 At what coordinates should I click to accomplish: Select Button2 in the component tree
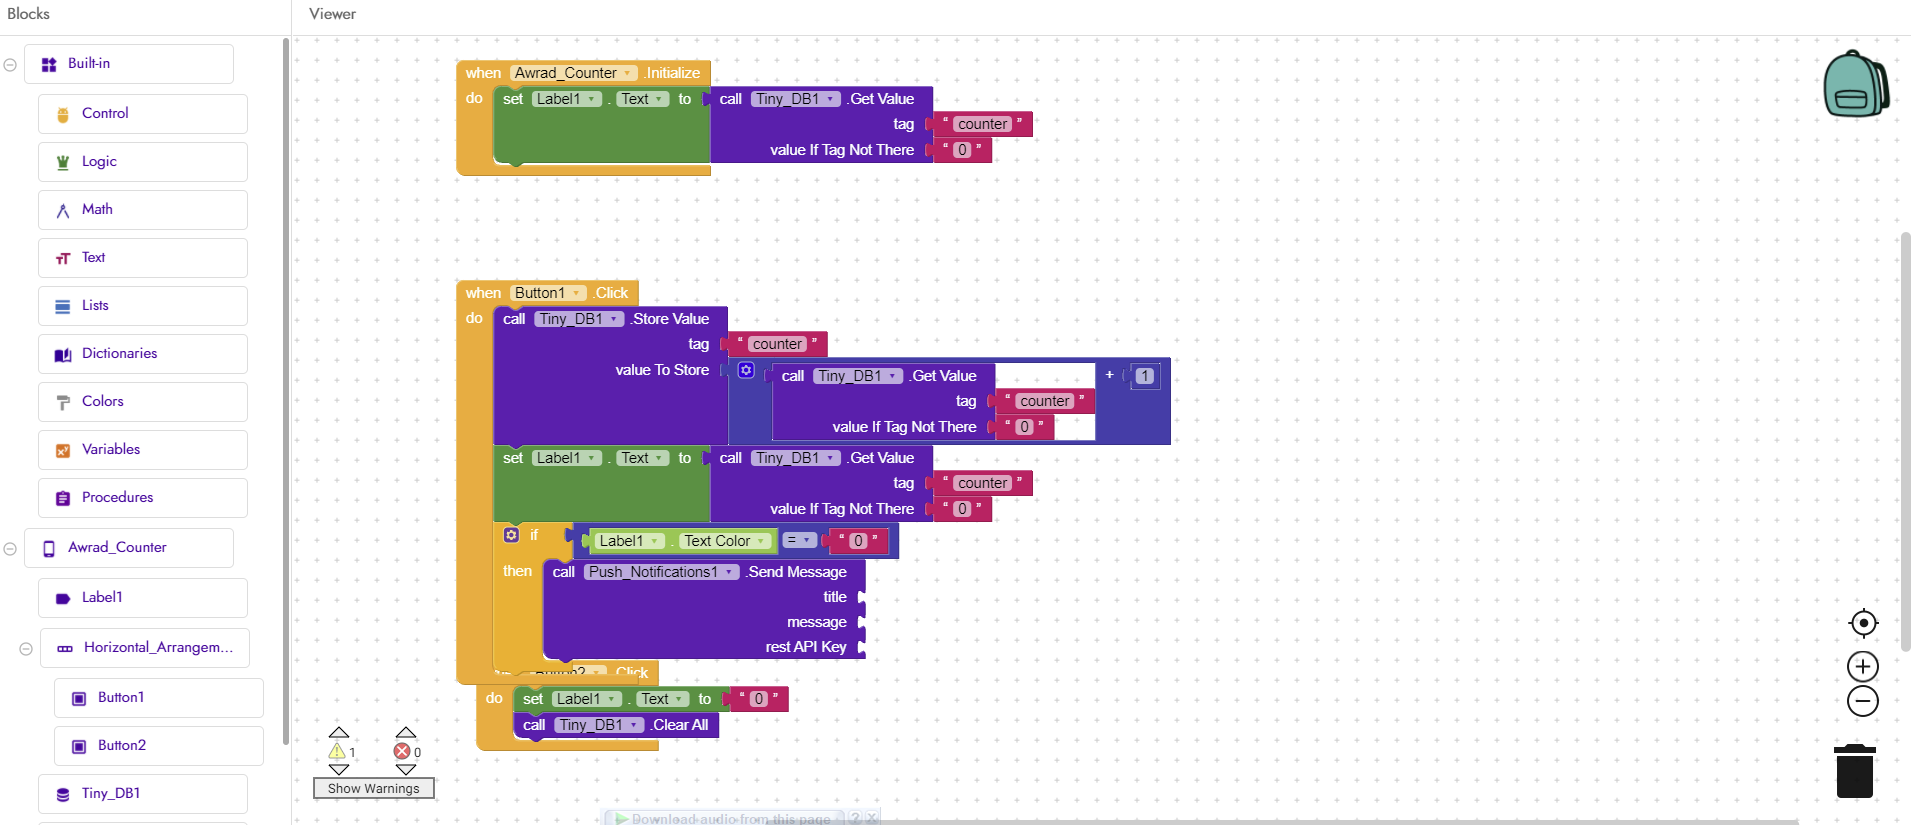(159, 746)
